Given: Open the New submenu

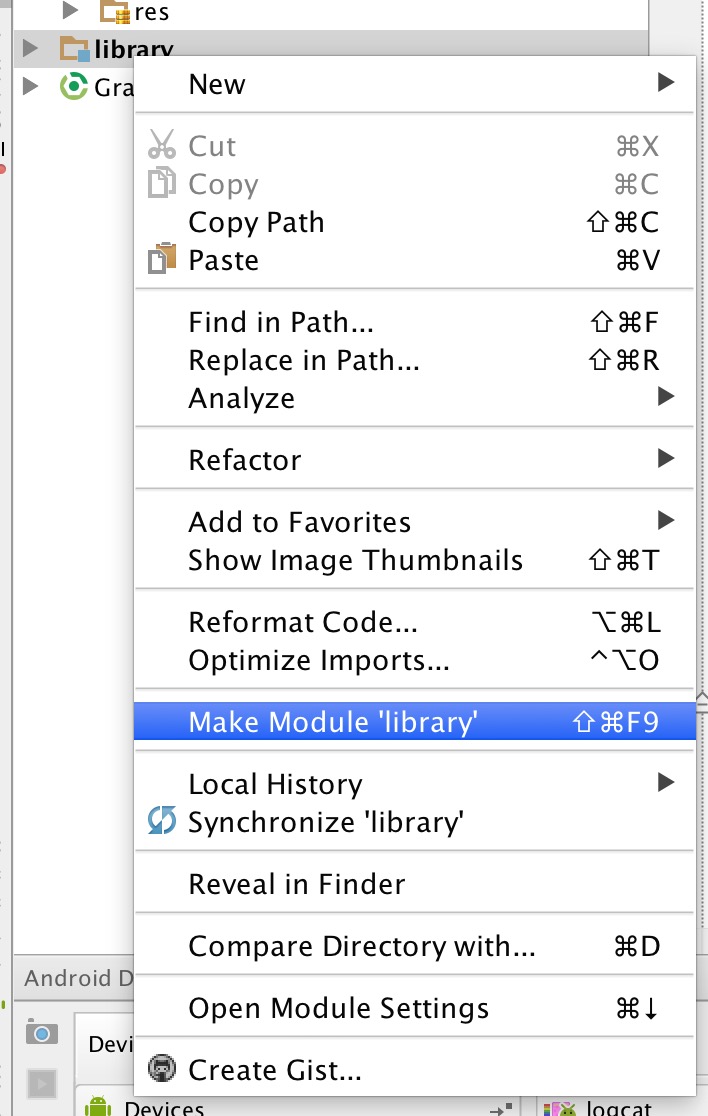Looking at the screenshot, I should (x=415, y=84).
